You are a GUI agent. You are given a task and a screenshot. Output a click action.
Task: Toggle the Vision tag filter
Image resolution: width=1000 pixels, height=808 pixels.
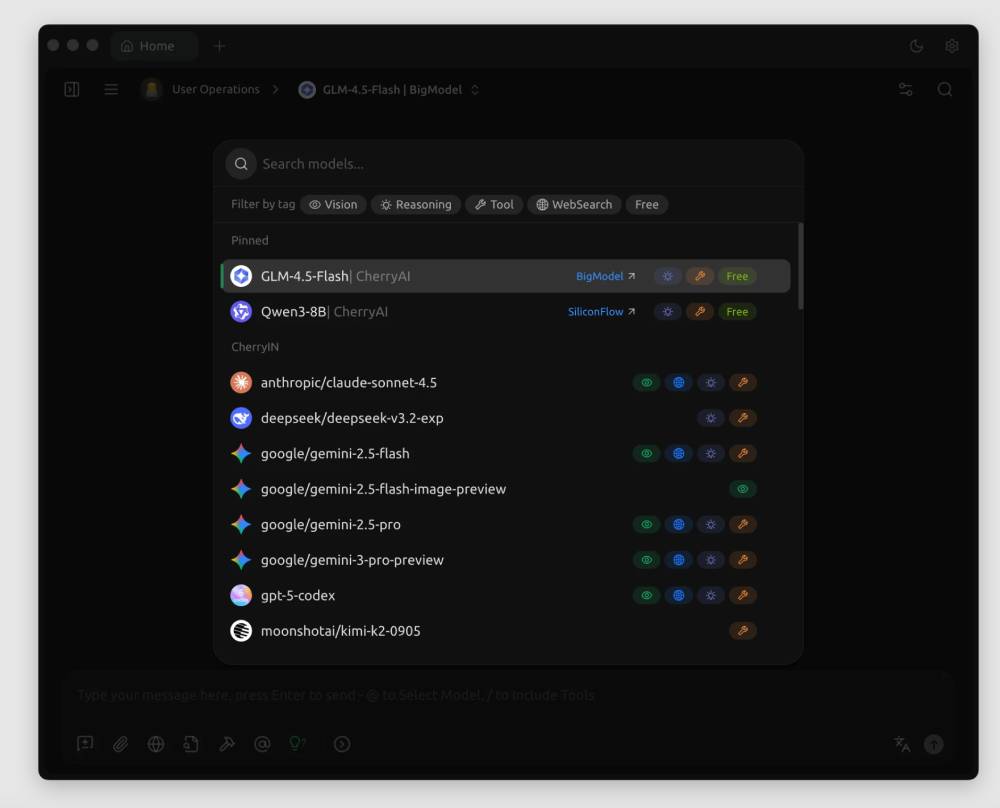pyautogui.click(x=333, y=205)
